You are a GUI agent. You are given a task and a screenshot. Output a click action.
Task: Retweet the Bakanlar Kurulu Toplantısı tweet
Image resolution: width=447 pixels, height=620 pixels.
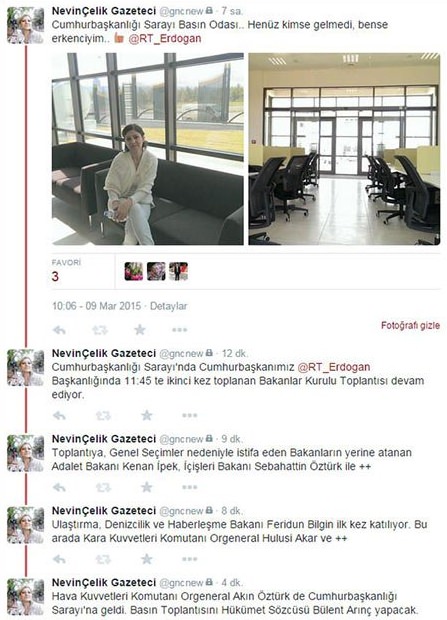pyautogui.click(x=103, y=416)
